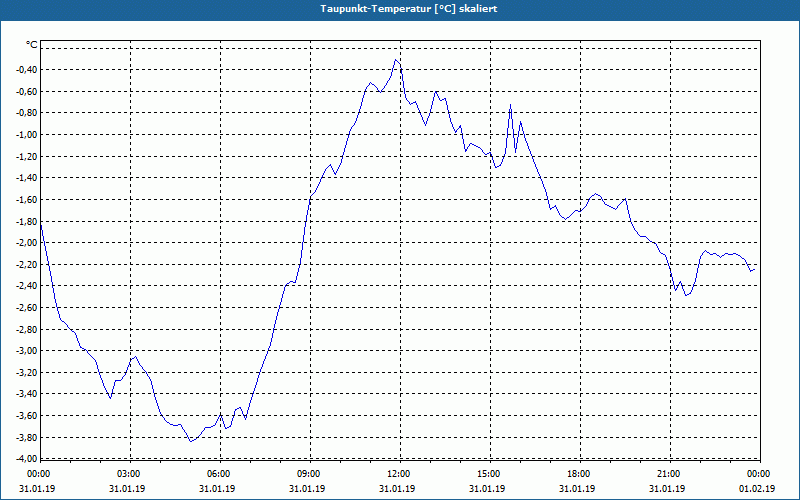
Task: Click the -0,80 y-axis label
Action: (28, 113)
